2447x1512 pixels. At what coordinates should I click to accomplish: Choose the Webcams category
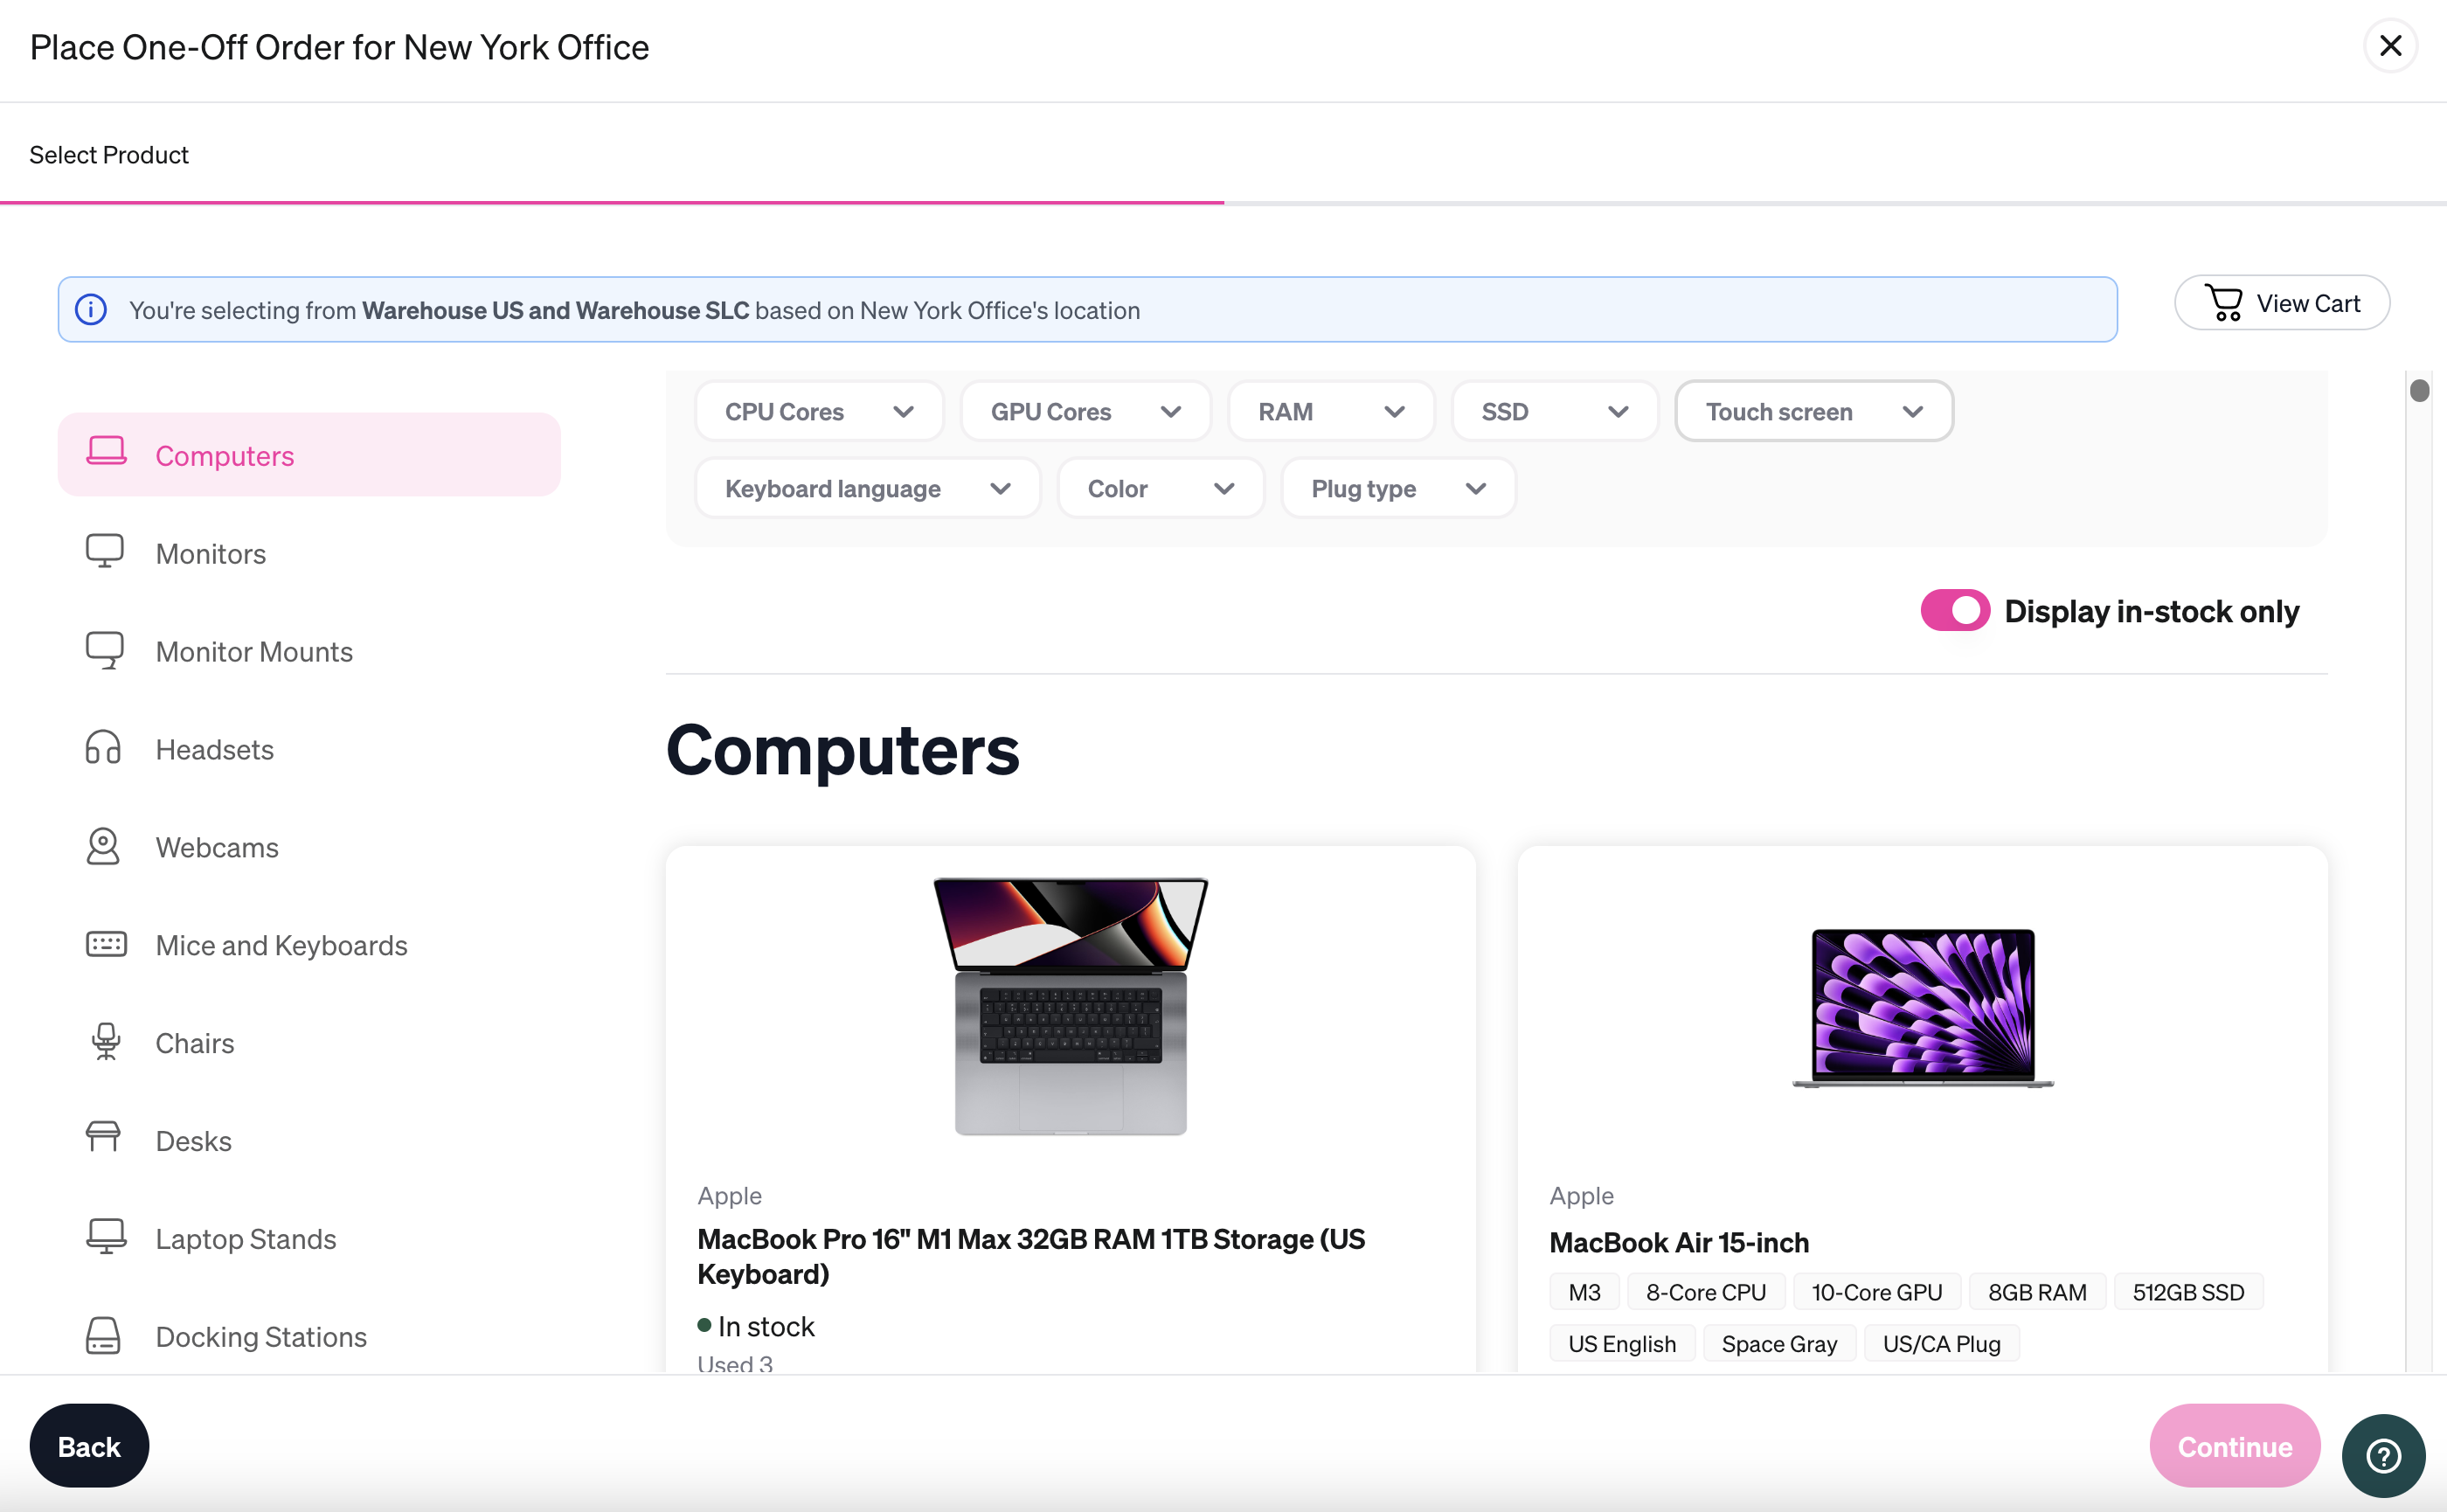tap(217, 847)
